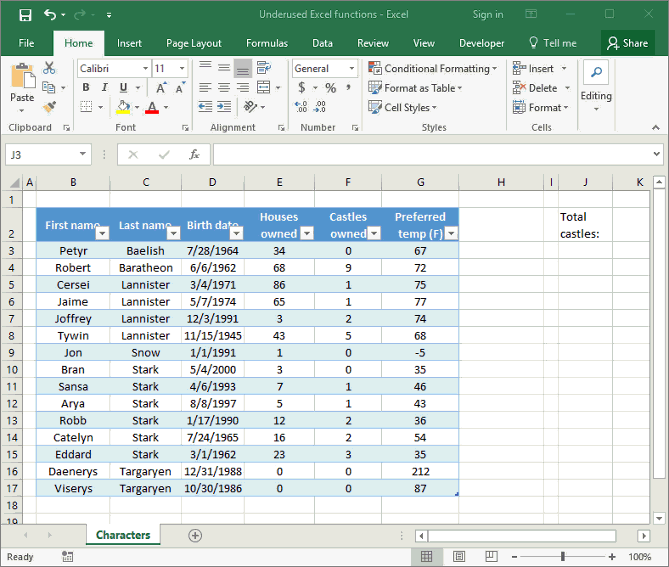Image resolution: width=669 pixels, height=567 pixels.
Task: Toggle Align Left
Action: point(205,88)
